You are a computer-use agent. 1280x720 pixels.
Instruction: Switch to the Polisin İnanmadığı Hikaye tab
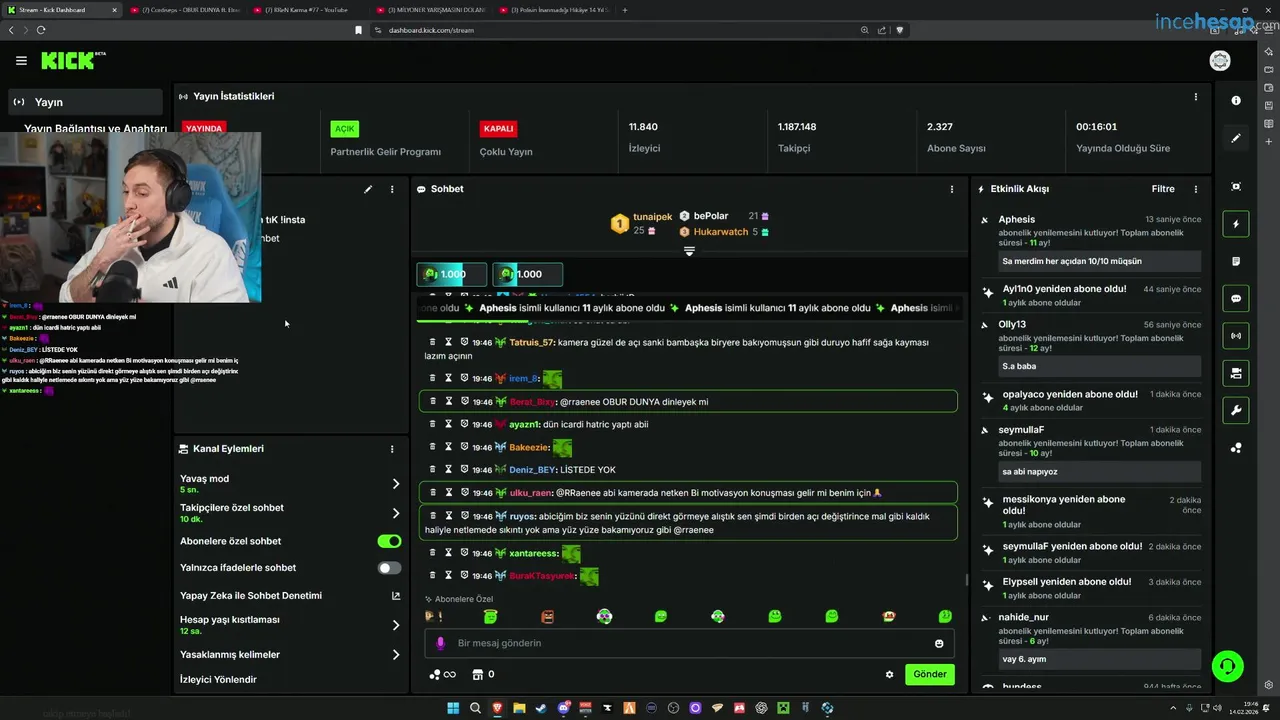click(x=555, y=10)
